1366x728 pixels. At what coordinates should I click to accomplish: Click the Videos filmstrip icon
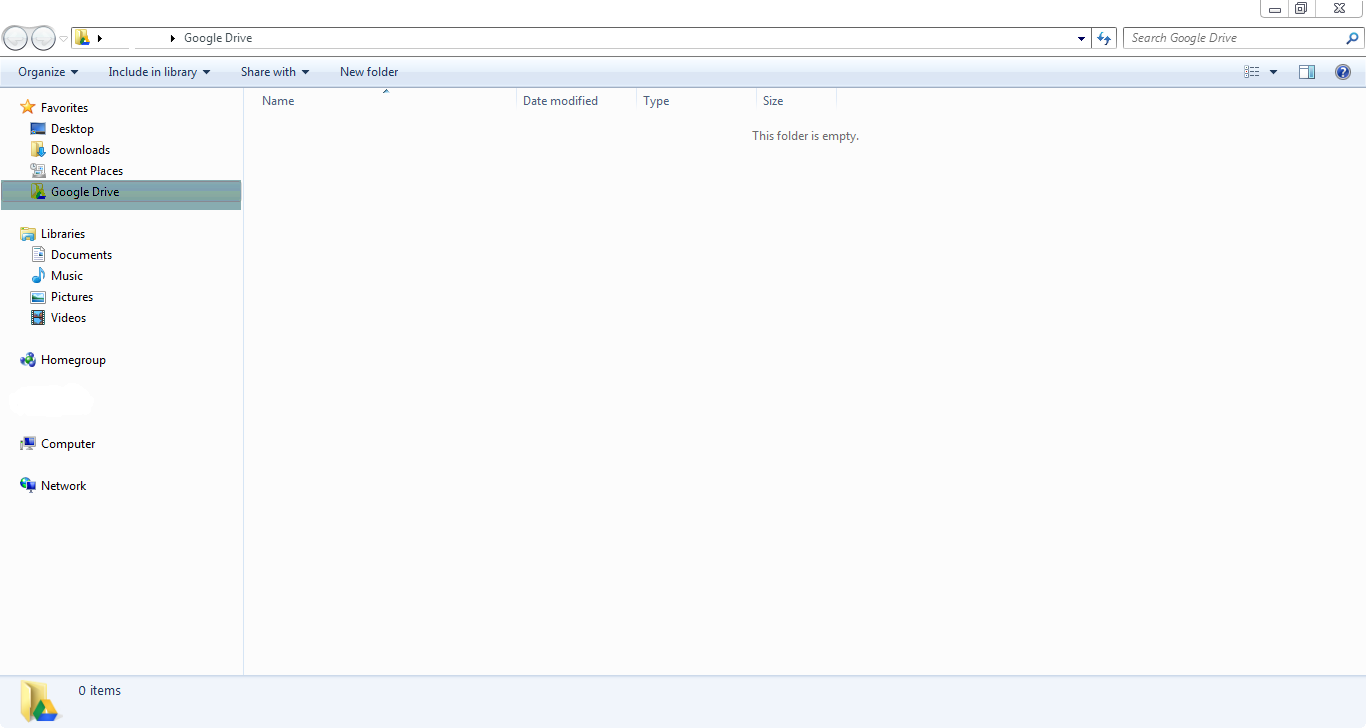38,318
